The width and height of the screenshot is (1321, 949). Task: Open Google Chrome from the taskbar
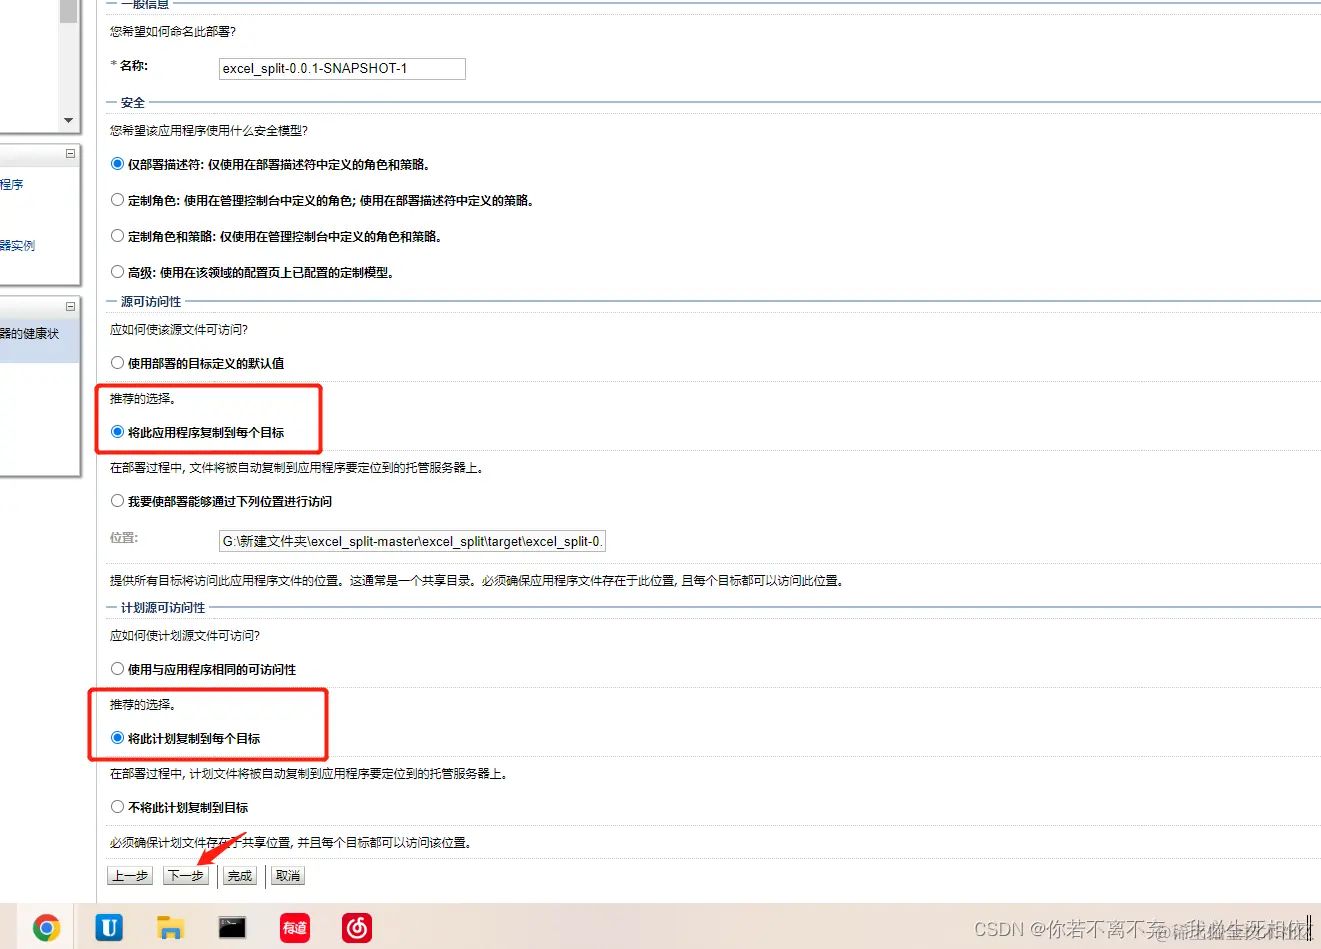pyautogui.click(x=46, y=928)
